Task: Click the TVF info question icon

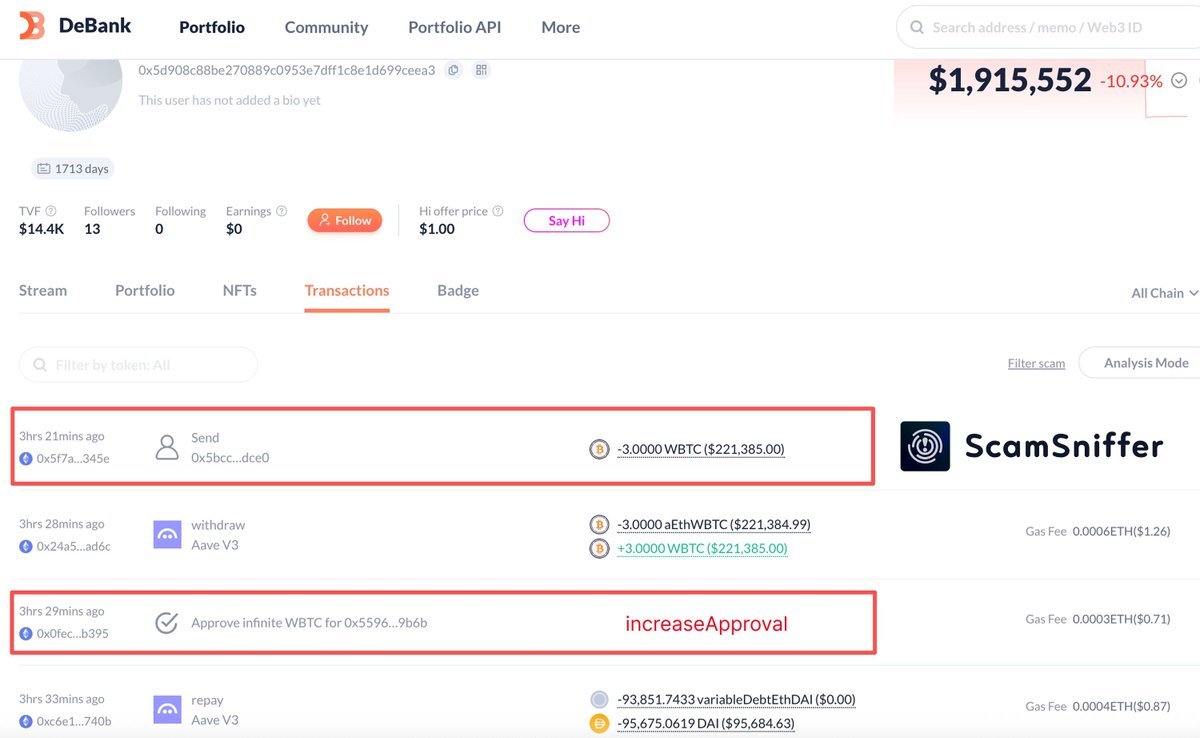Action: point(51,211)
